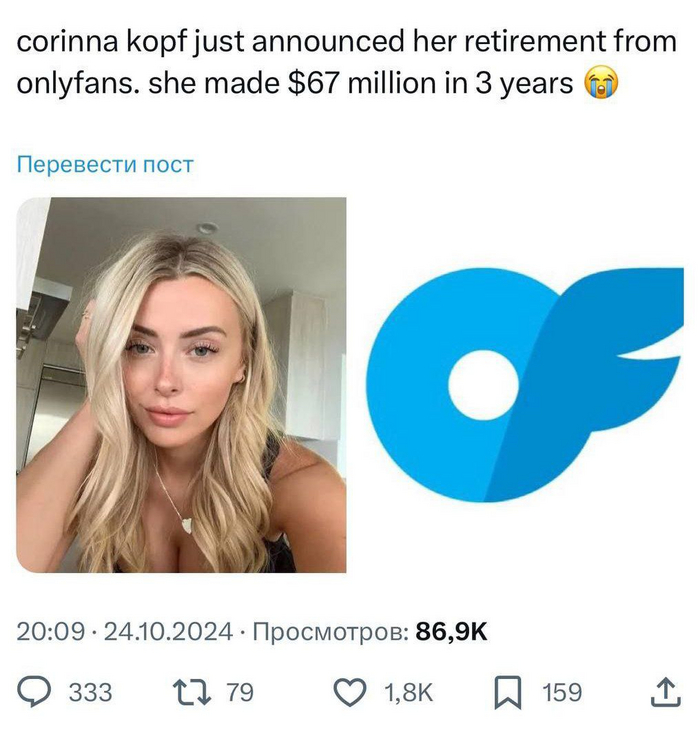Repost using the retweet arrows icon

click(x=192, y=692)
